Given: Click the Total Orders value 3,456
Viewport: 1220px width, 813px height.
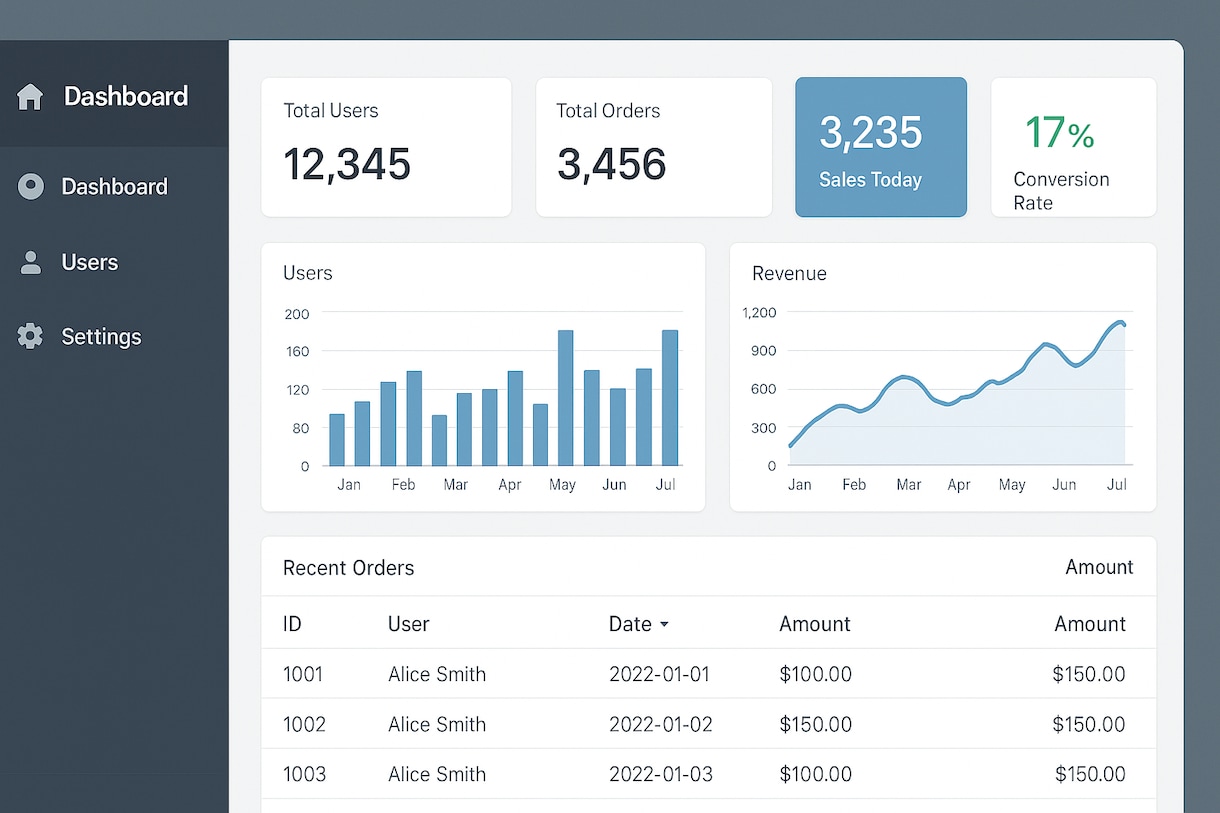Looking at the screenshot, I should [x=611, y=164].
